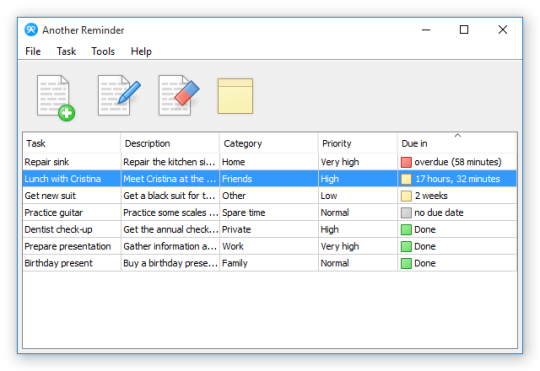
Task: Click yellow square beside 2 weeks
Action: [x=406, y=196]
